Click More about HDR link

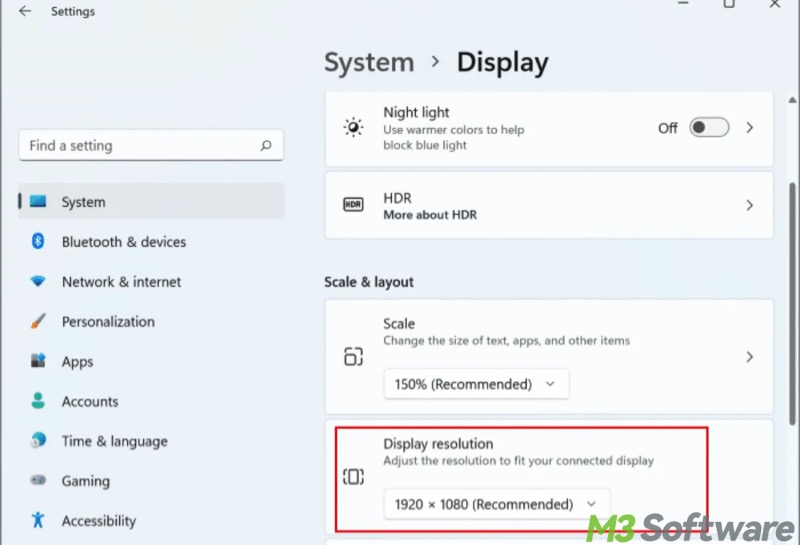[x=430, y=215]
